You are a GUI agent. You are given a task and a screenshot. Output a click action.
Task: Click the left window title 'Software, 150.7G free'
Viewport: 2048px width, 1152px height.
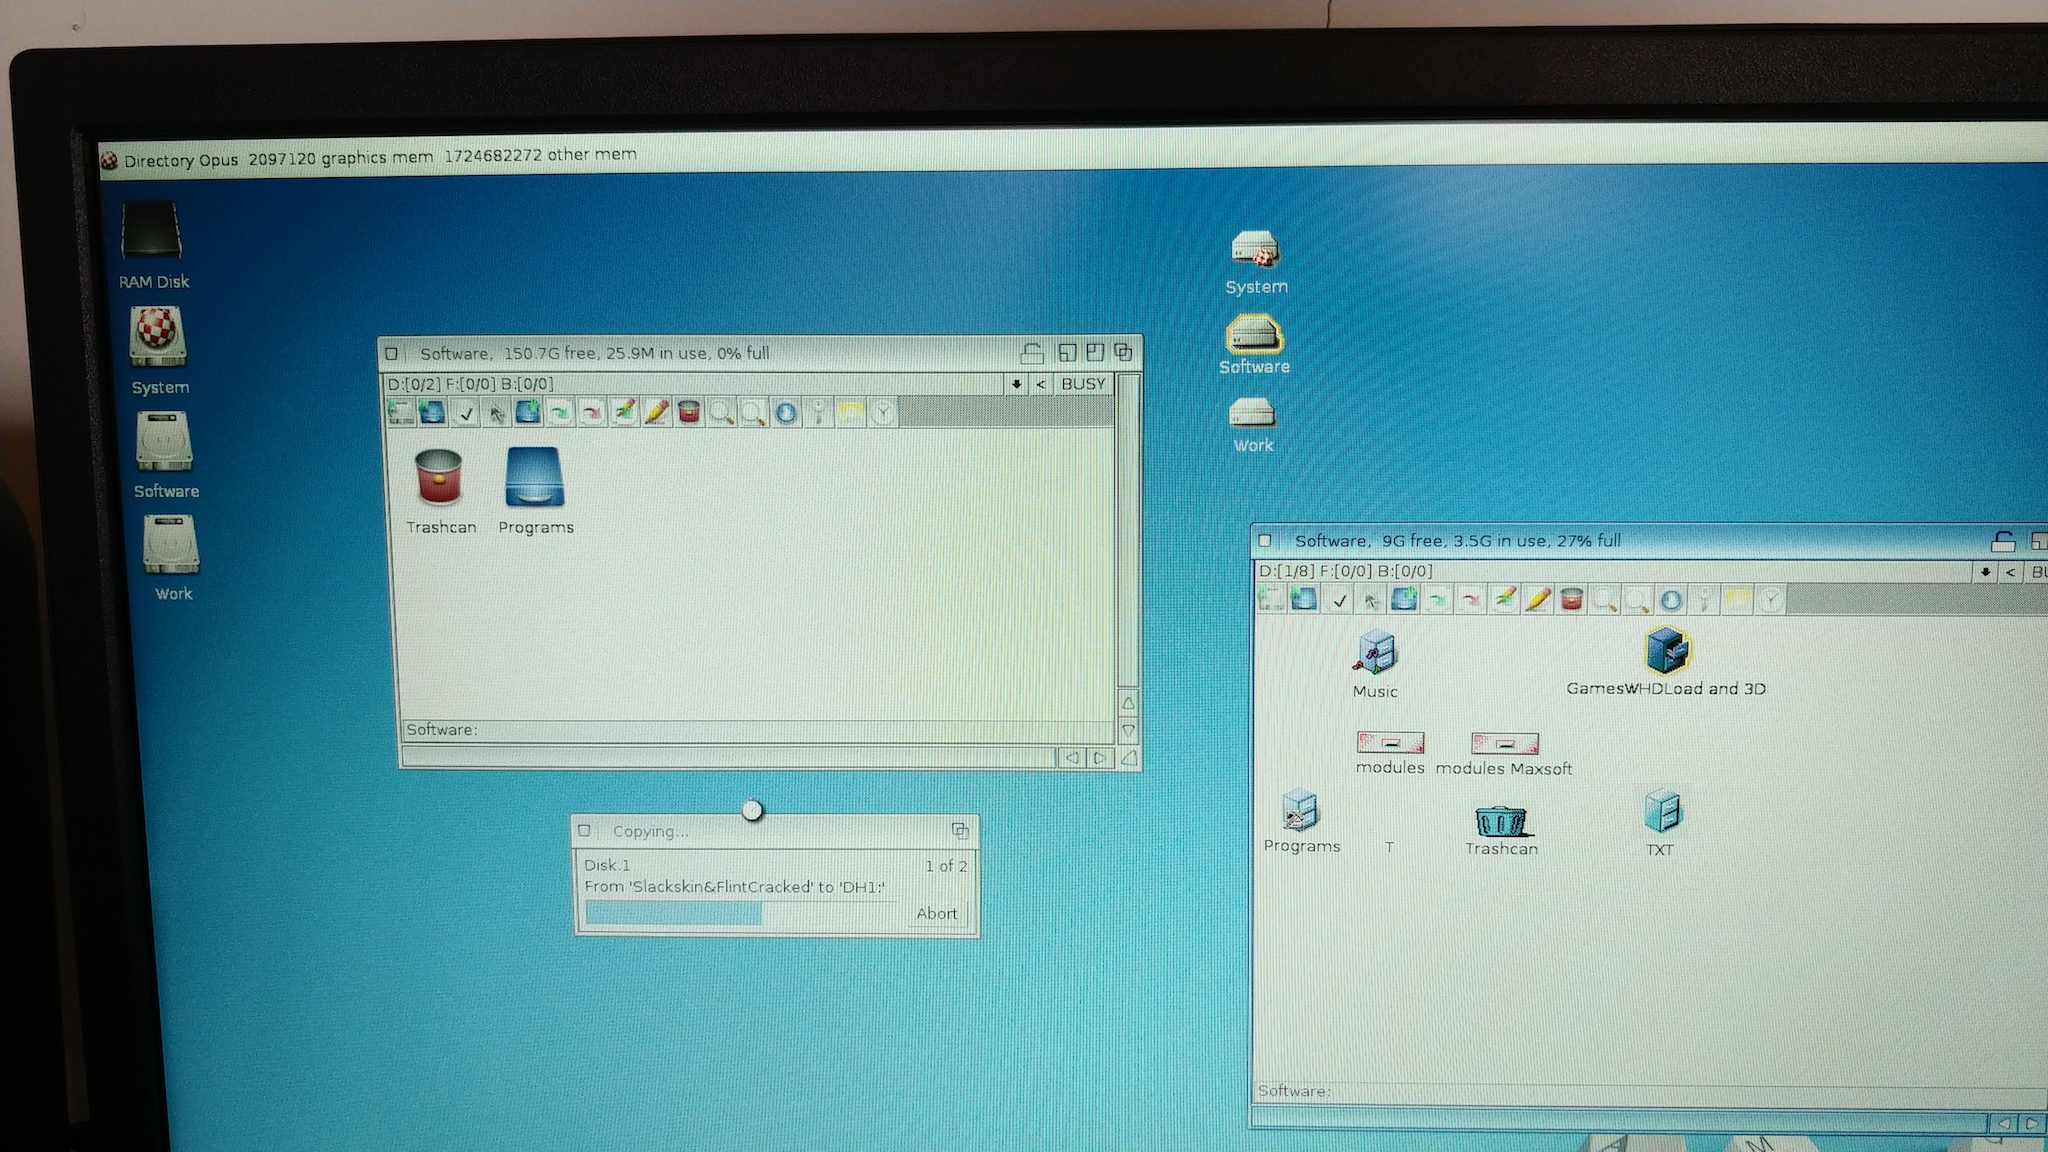[x=508, y=353]
